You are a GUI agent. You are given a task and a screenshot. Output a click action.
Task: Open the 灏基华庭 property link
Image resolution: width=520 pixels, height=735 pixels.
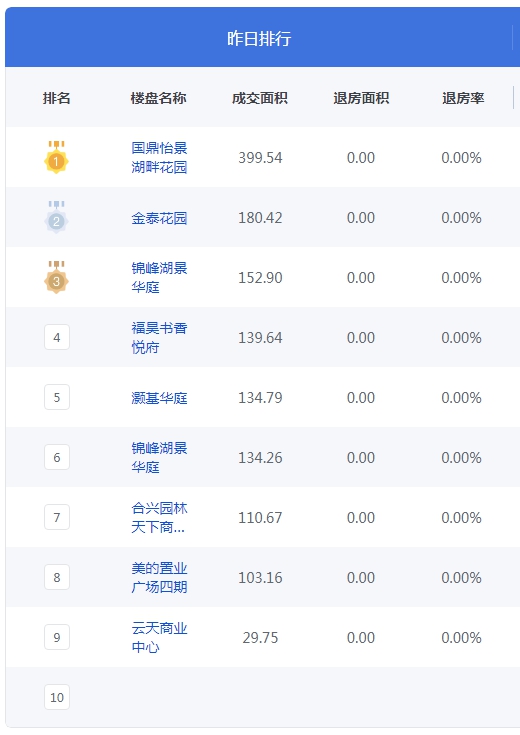tap(159, 398)
